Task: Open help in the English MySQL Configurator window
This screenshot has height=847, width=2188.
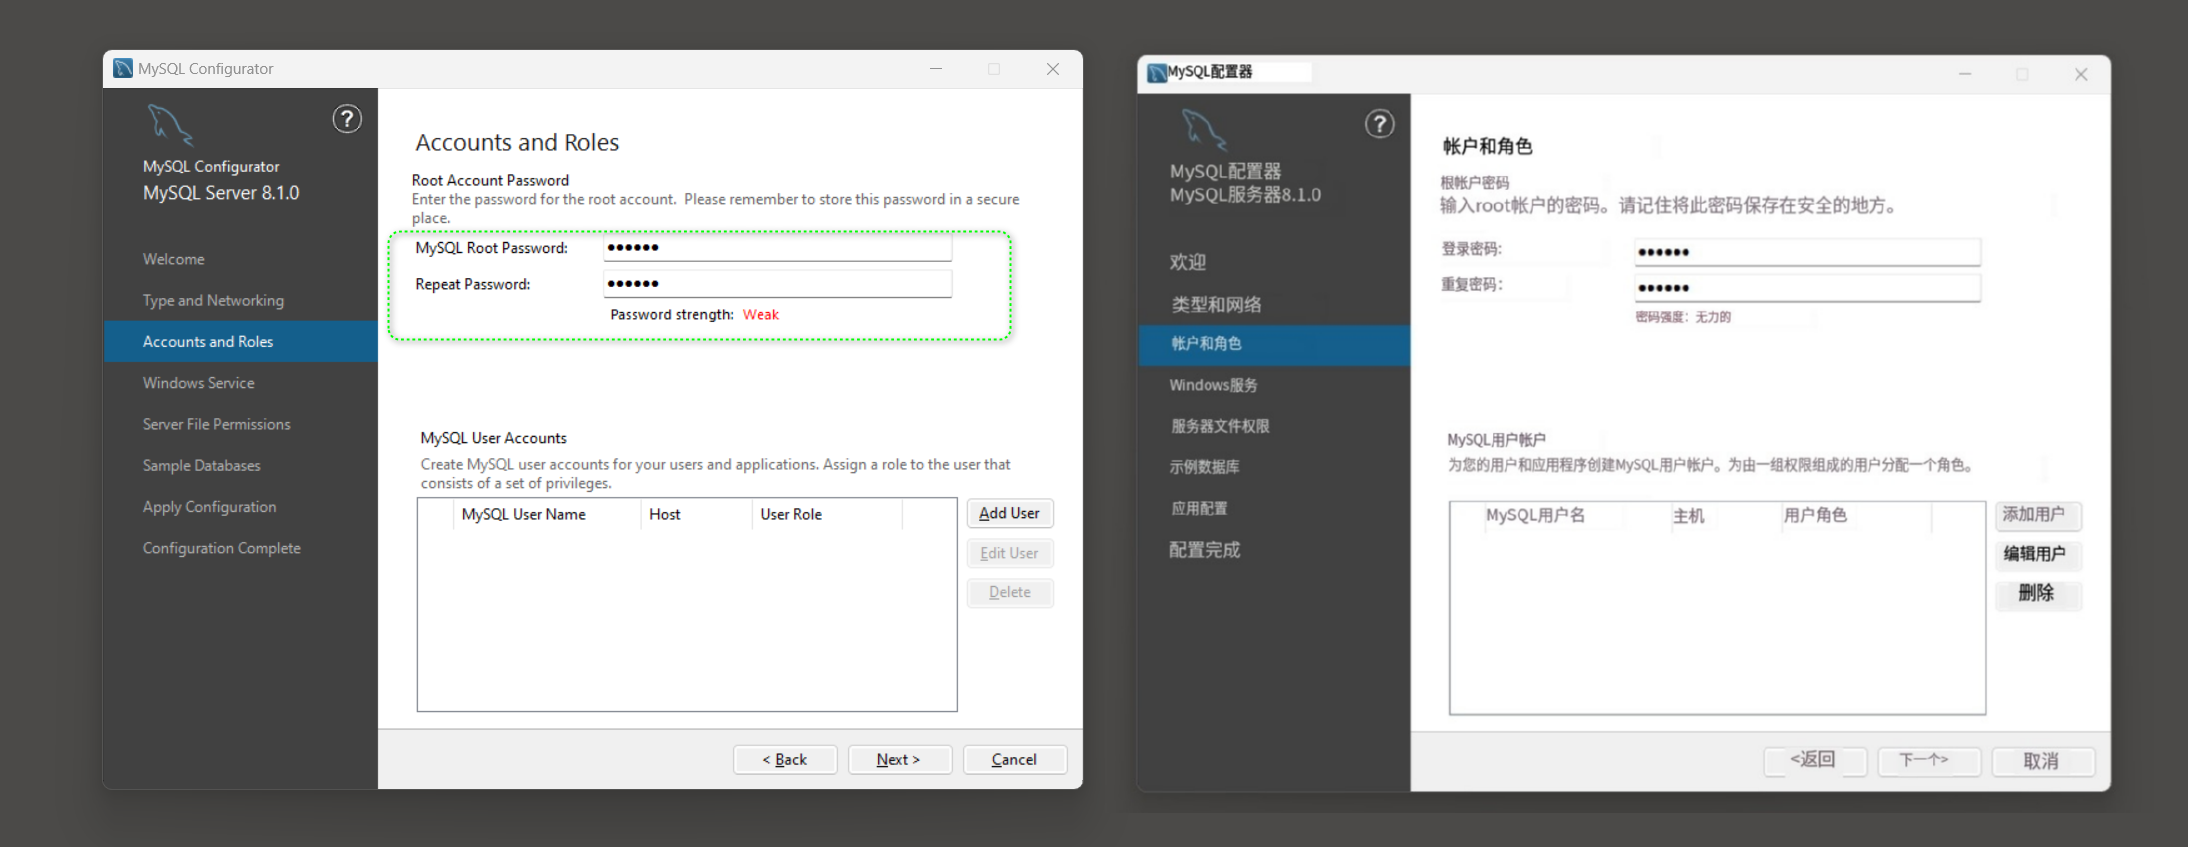Action: coord(347,119)
